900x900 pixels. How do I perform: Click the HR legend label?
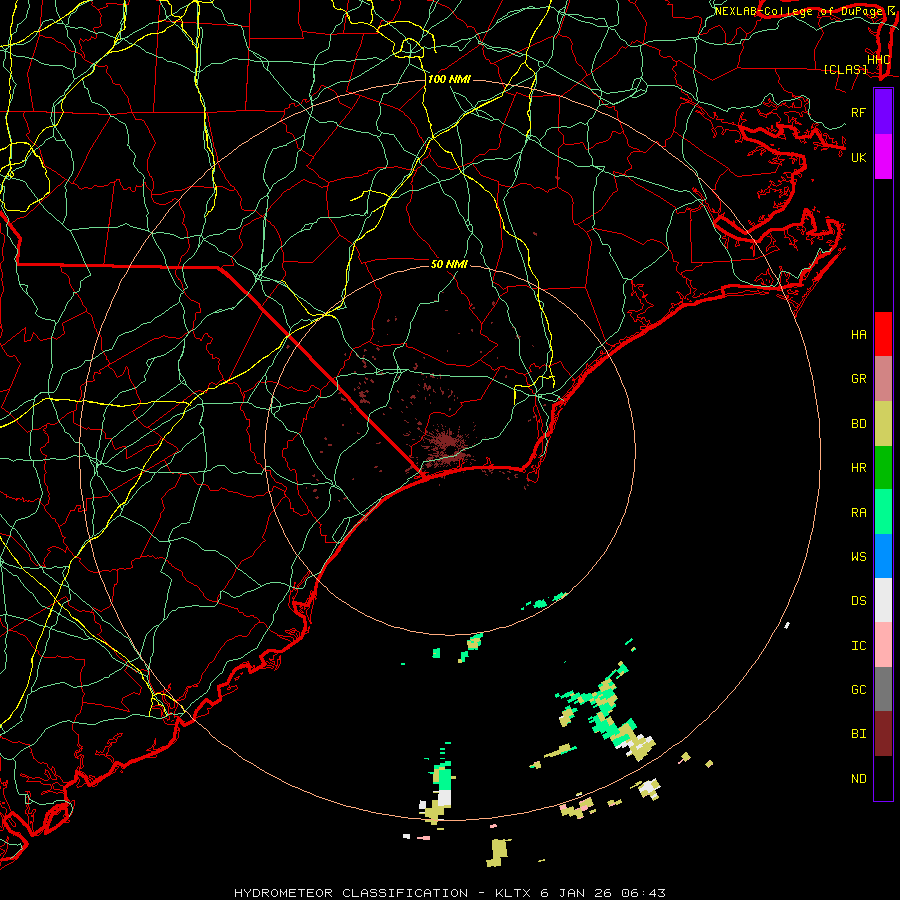[x=858, y=468]
